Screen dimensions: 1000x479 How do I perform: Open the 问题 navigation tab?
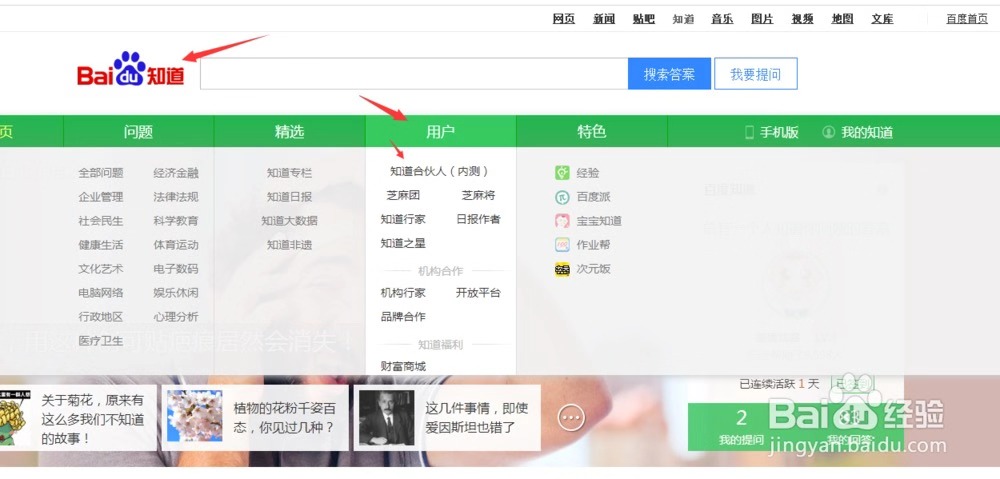click(138, 131)
